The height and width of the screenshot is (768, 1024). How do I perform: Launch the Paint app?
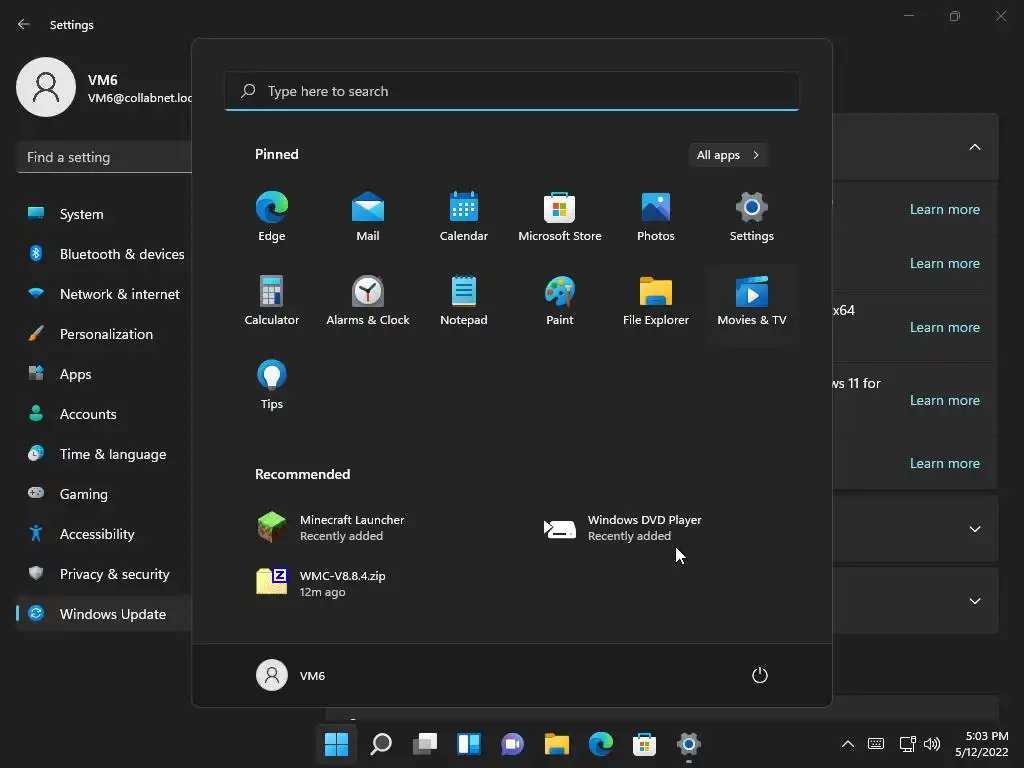(x=560, y=301)
